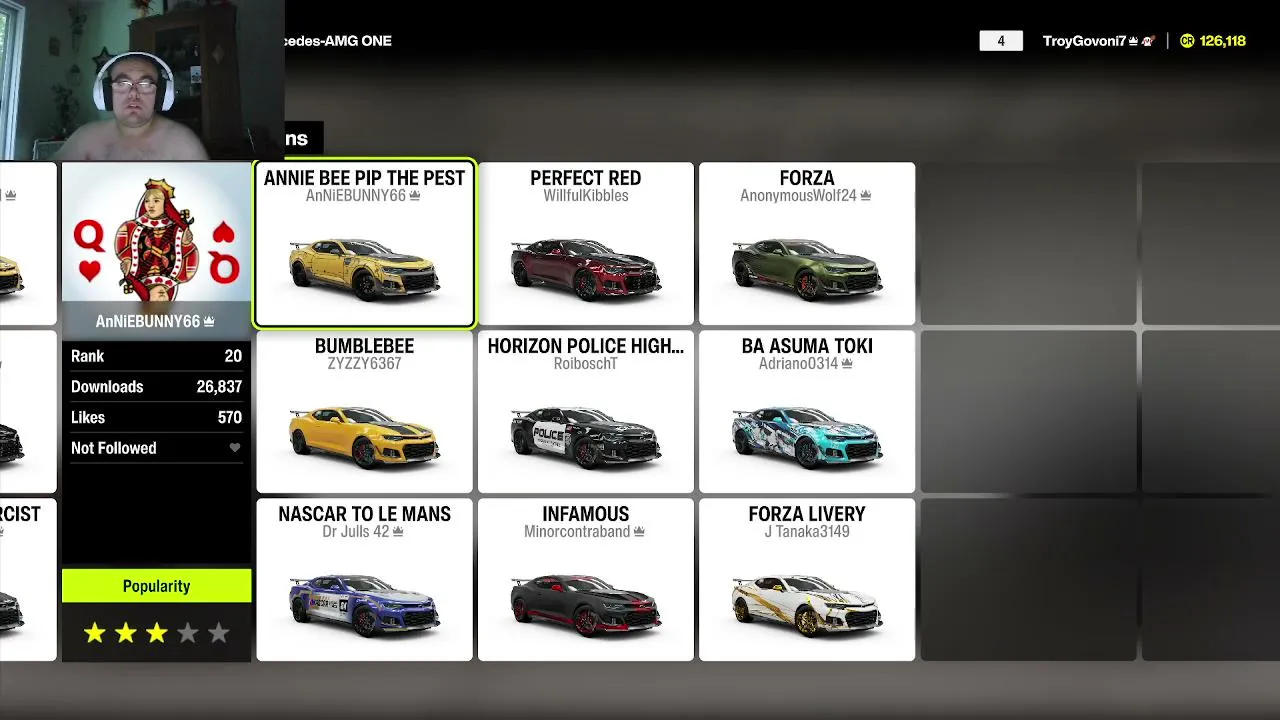Click the second yellow popularity star

click(x=126, y=632)
